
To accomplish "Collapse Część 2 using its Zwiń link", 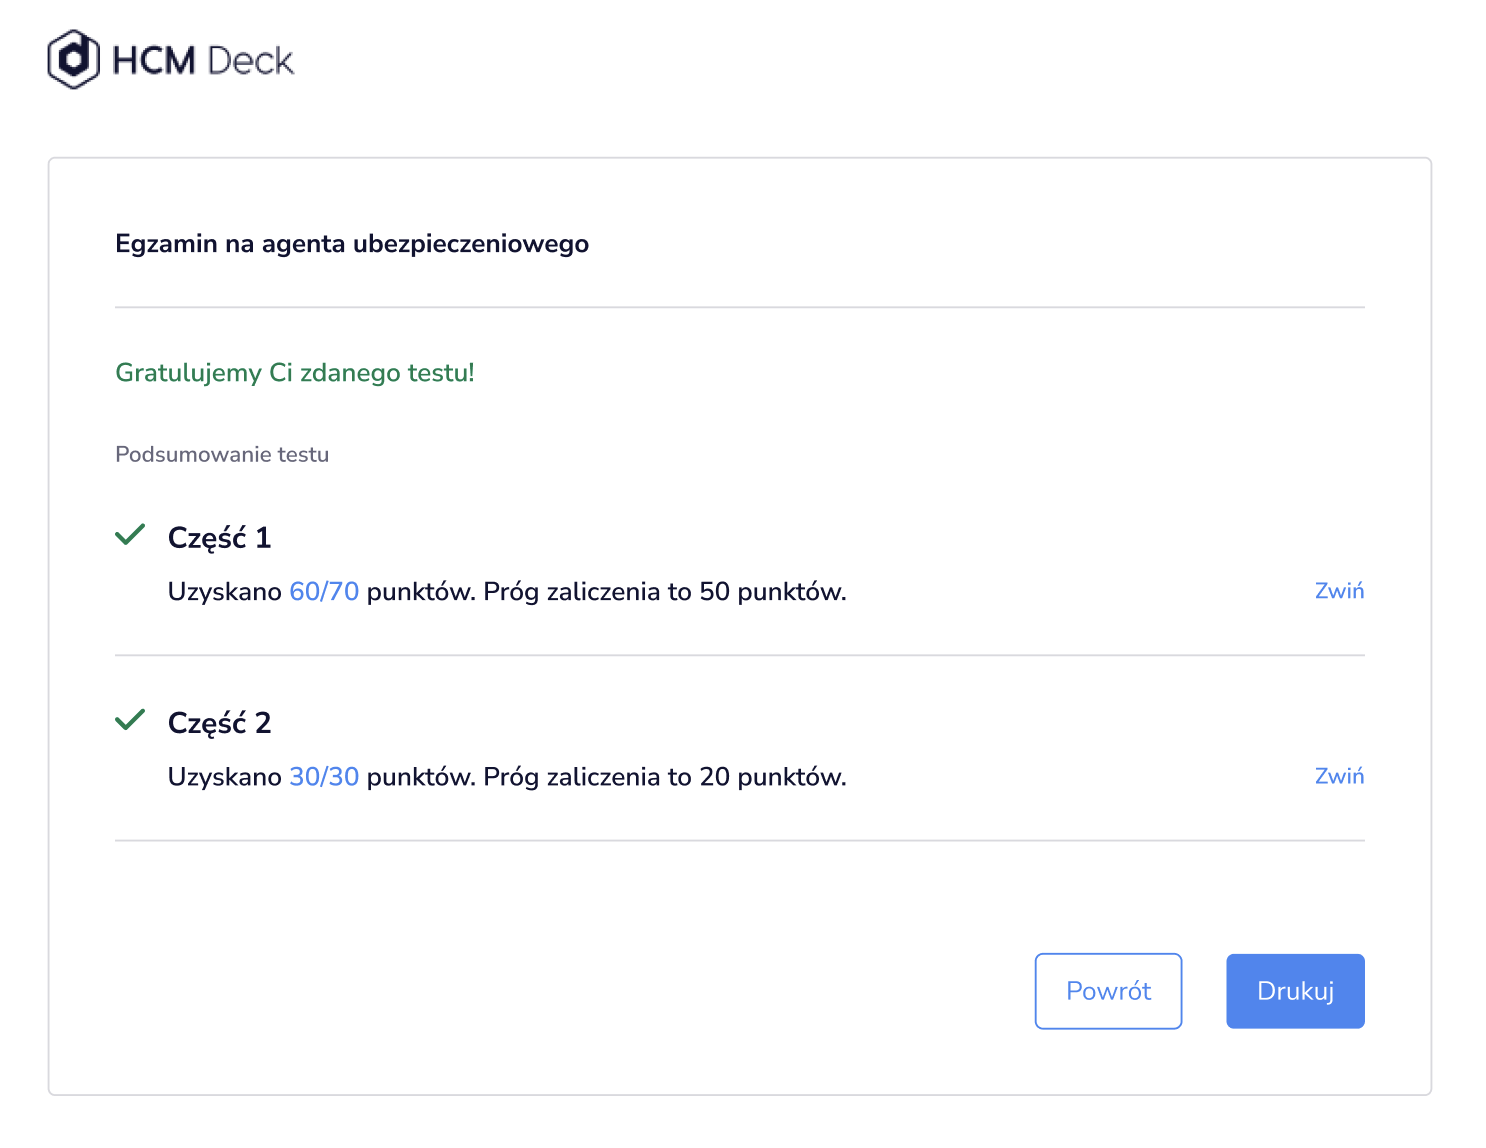I will pyautogui.click(x=1339, y=776).
